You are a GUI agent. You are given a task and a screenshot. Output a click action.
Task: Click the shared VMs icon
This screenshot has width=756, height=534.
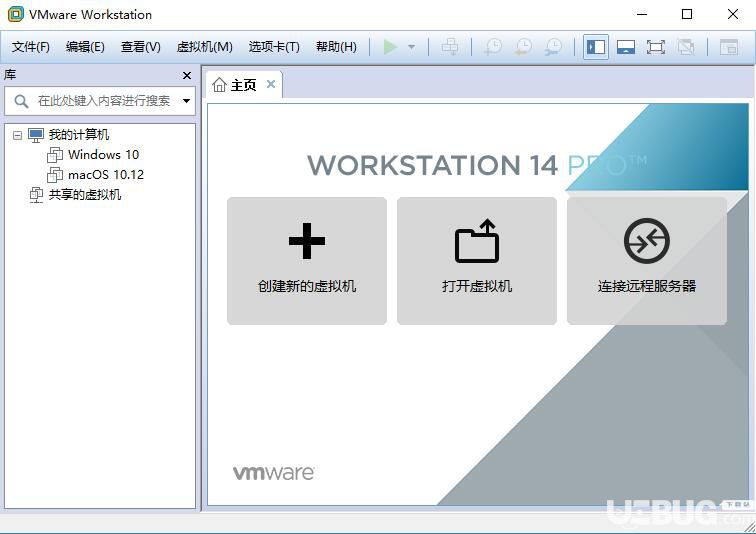click(x=36, y=195)
